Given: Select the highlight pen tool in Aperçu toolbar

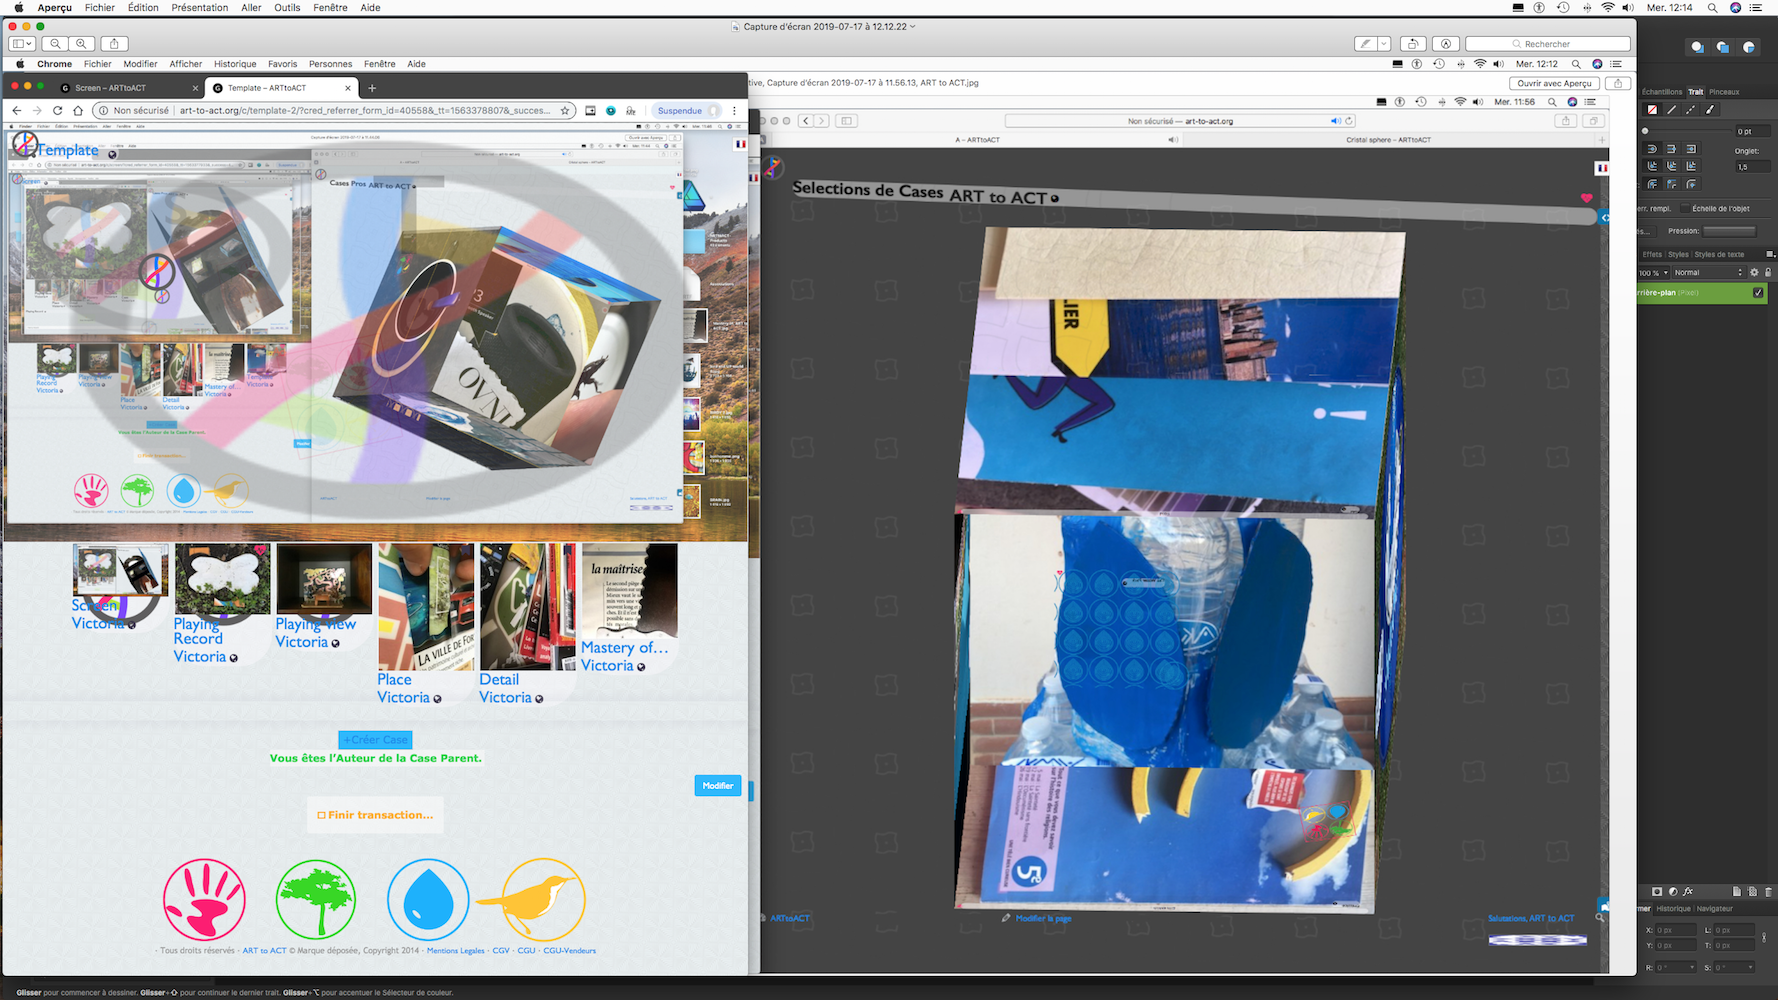Looking at the screenshot, I should 1365,44.
